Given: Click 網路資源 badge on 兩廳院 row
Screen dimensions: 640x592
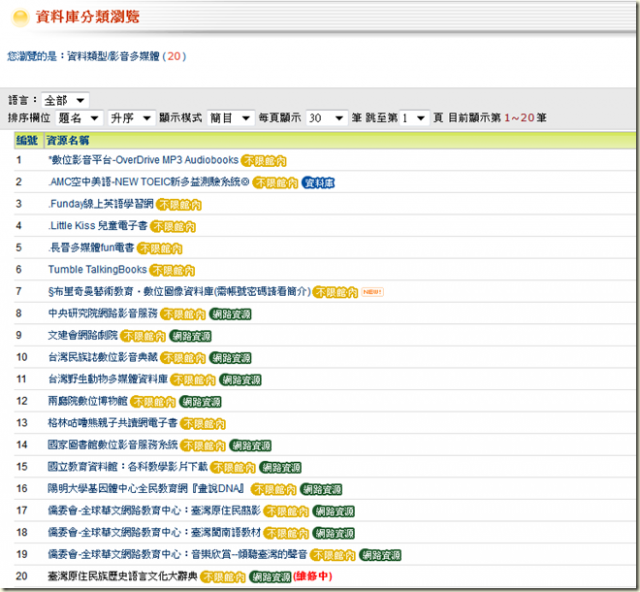Looking at the screenshot, I should pyautogui.click(x=200, y=402).
